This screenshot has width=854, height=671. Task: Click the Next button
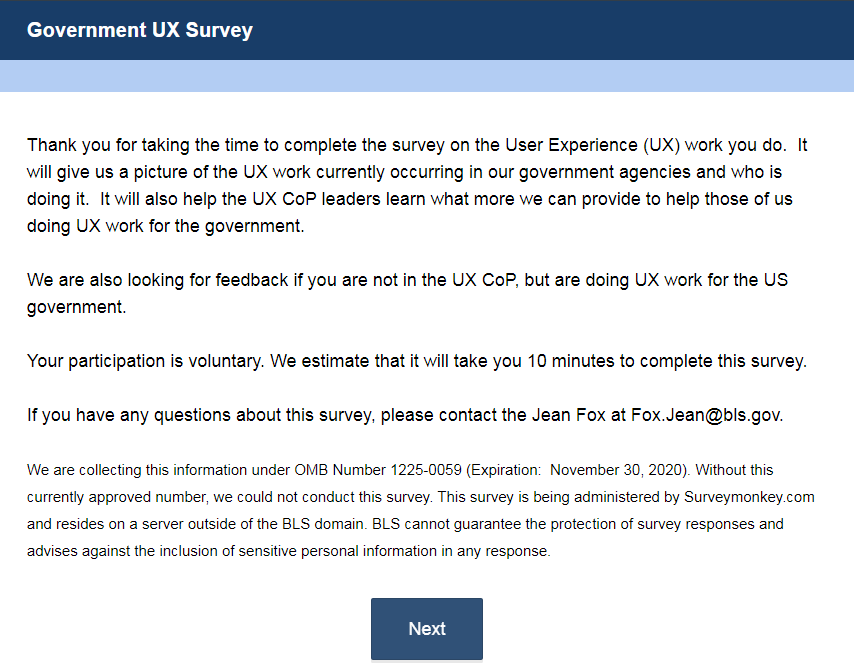click(x=427, y=629)
